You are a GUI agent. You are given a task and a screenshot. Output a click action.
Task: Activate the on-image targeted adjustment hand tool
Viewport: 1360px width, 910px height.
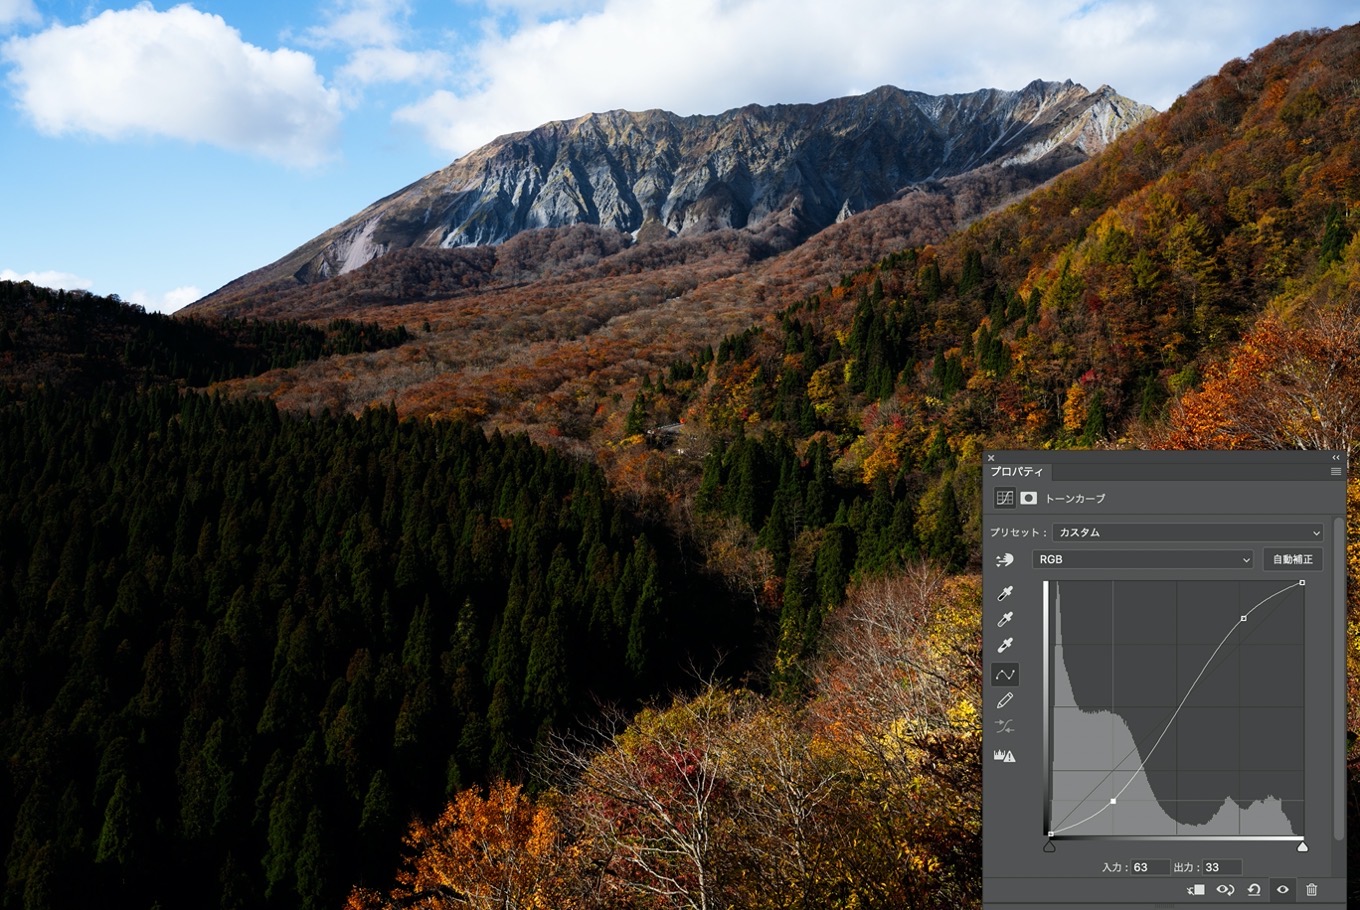1005,560
